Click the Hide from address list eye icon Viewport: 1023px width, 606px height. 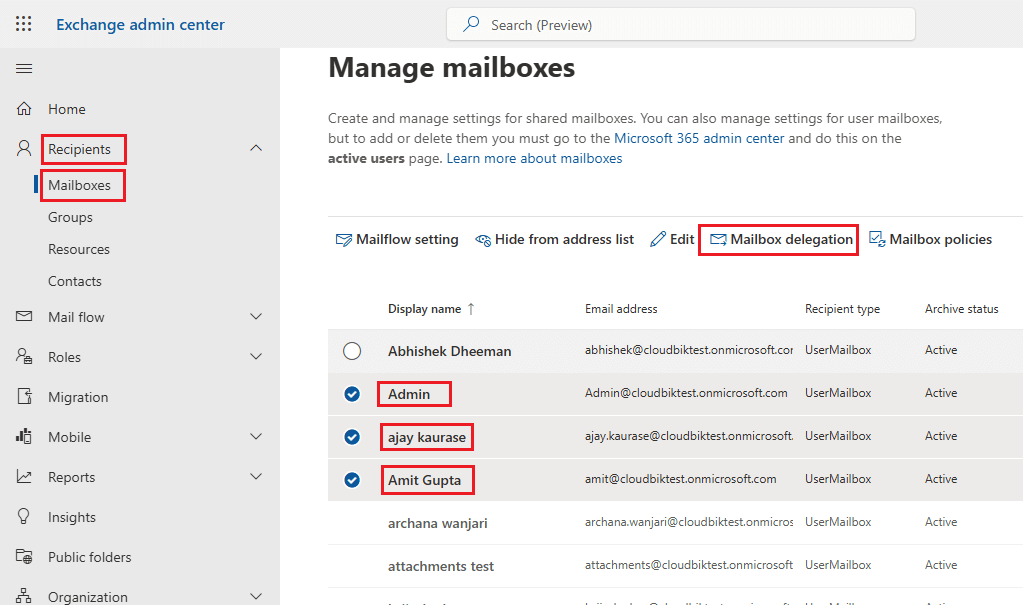click(x=483, y=240)
